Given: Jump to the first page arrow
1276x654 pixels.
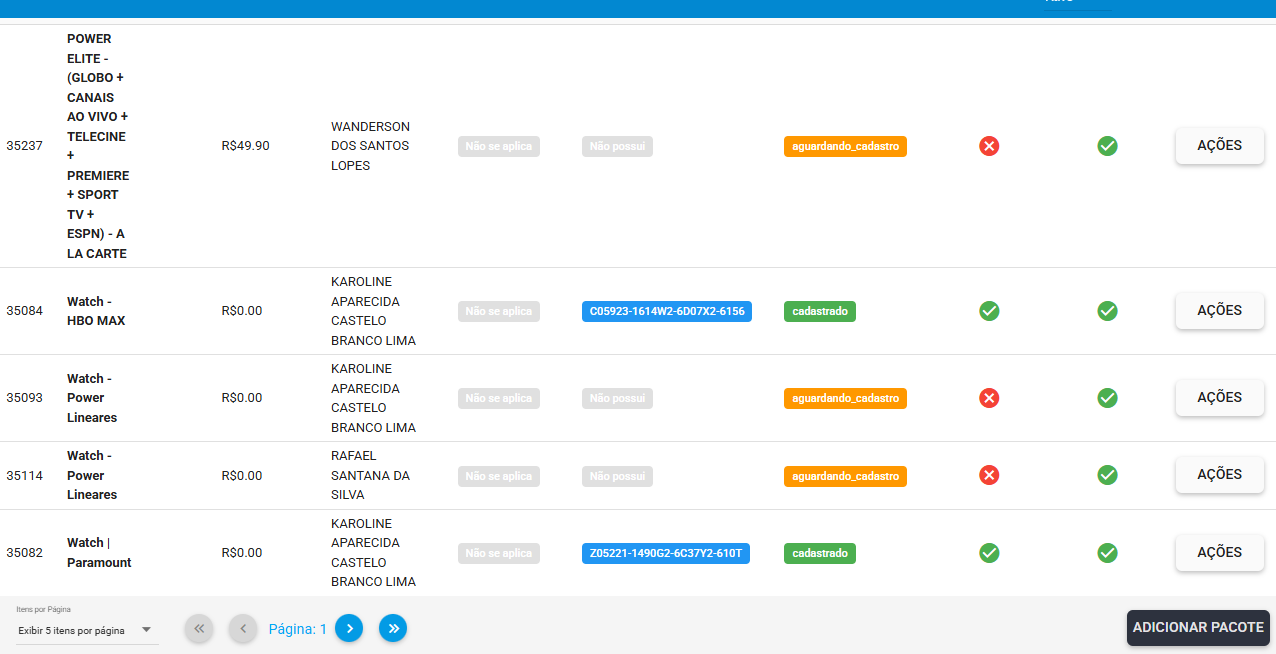Looking at the screenshot, I should pos(199,628).
